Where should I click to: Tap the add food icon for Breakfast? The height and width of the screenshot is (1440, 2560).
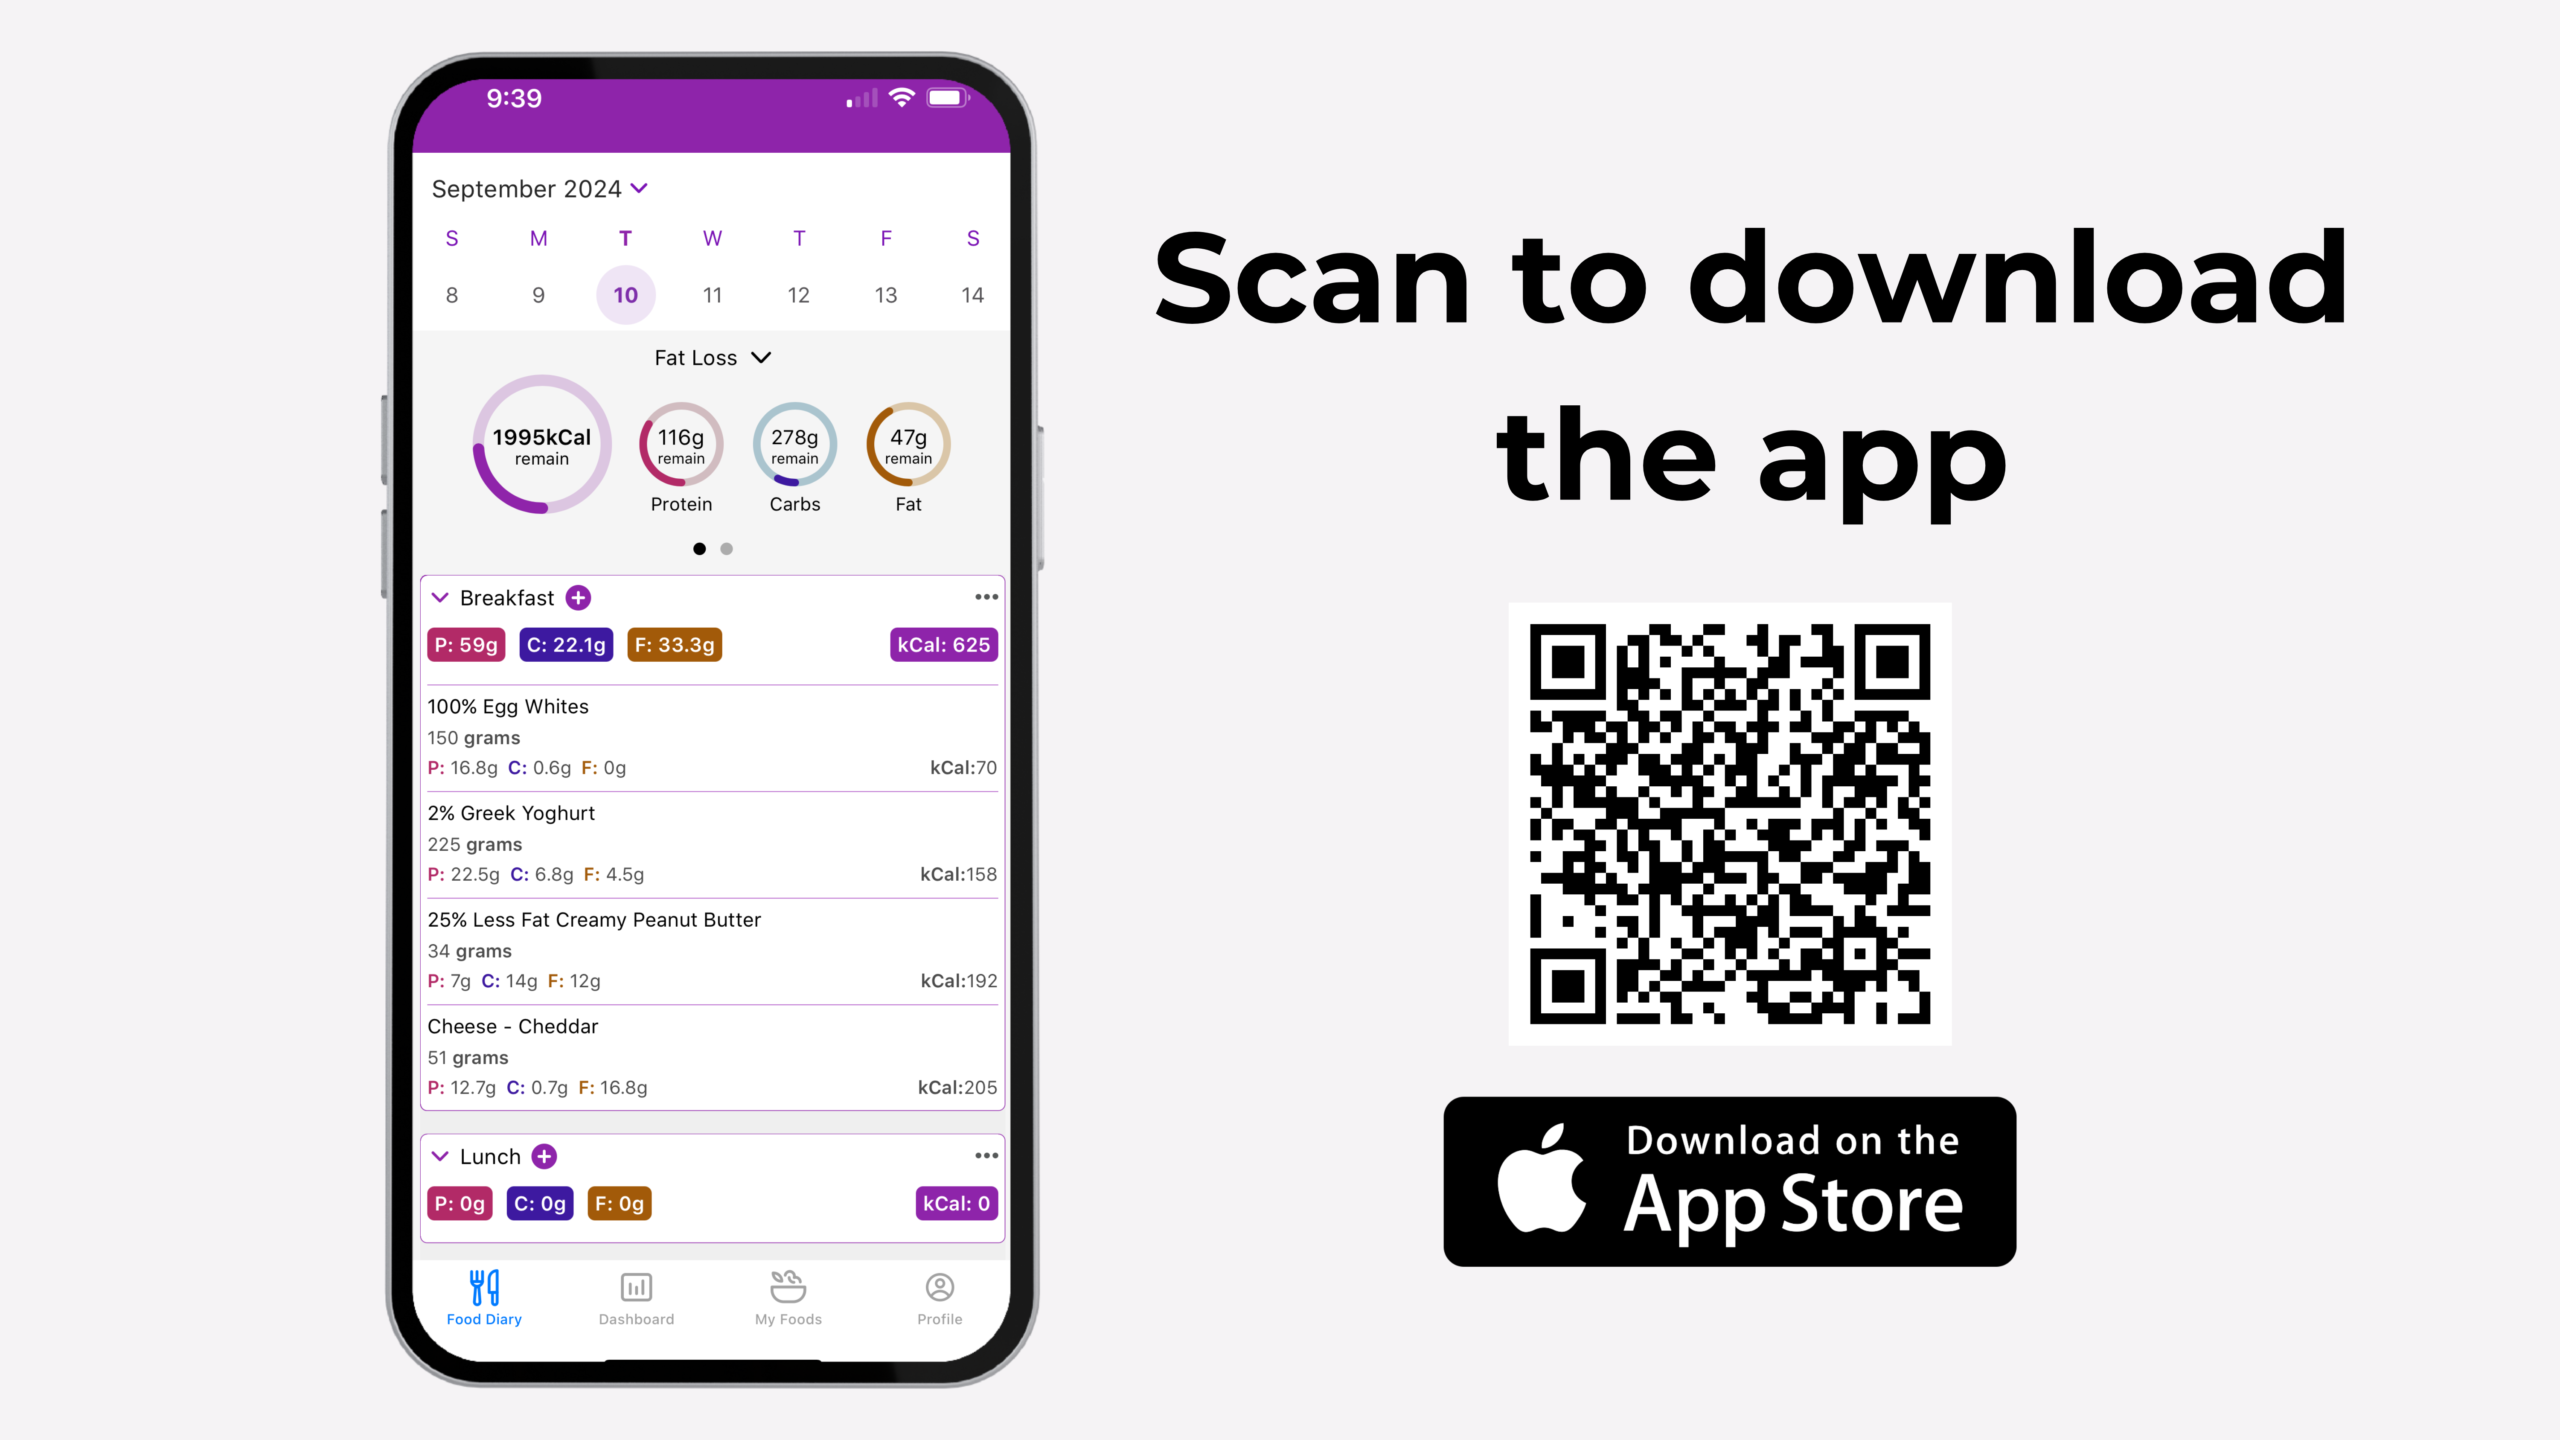point(577,596)
